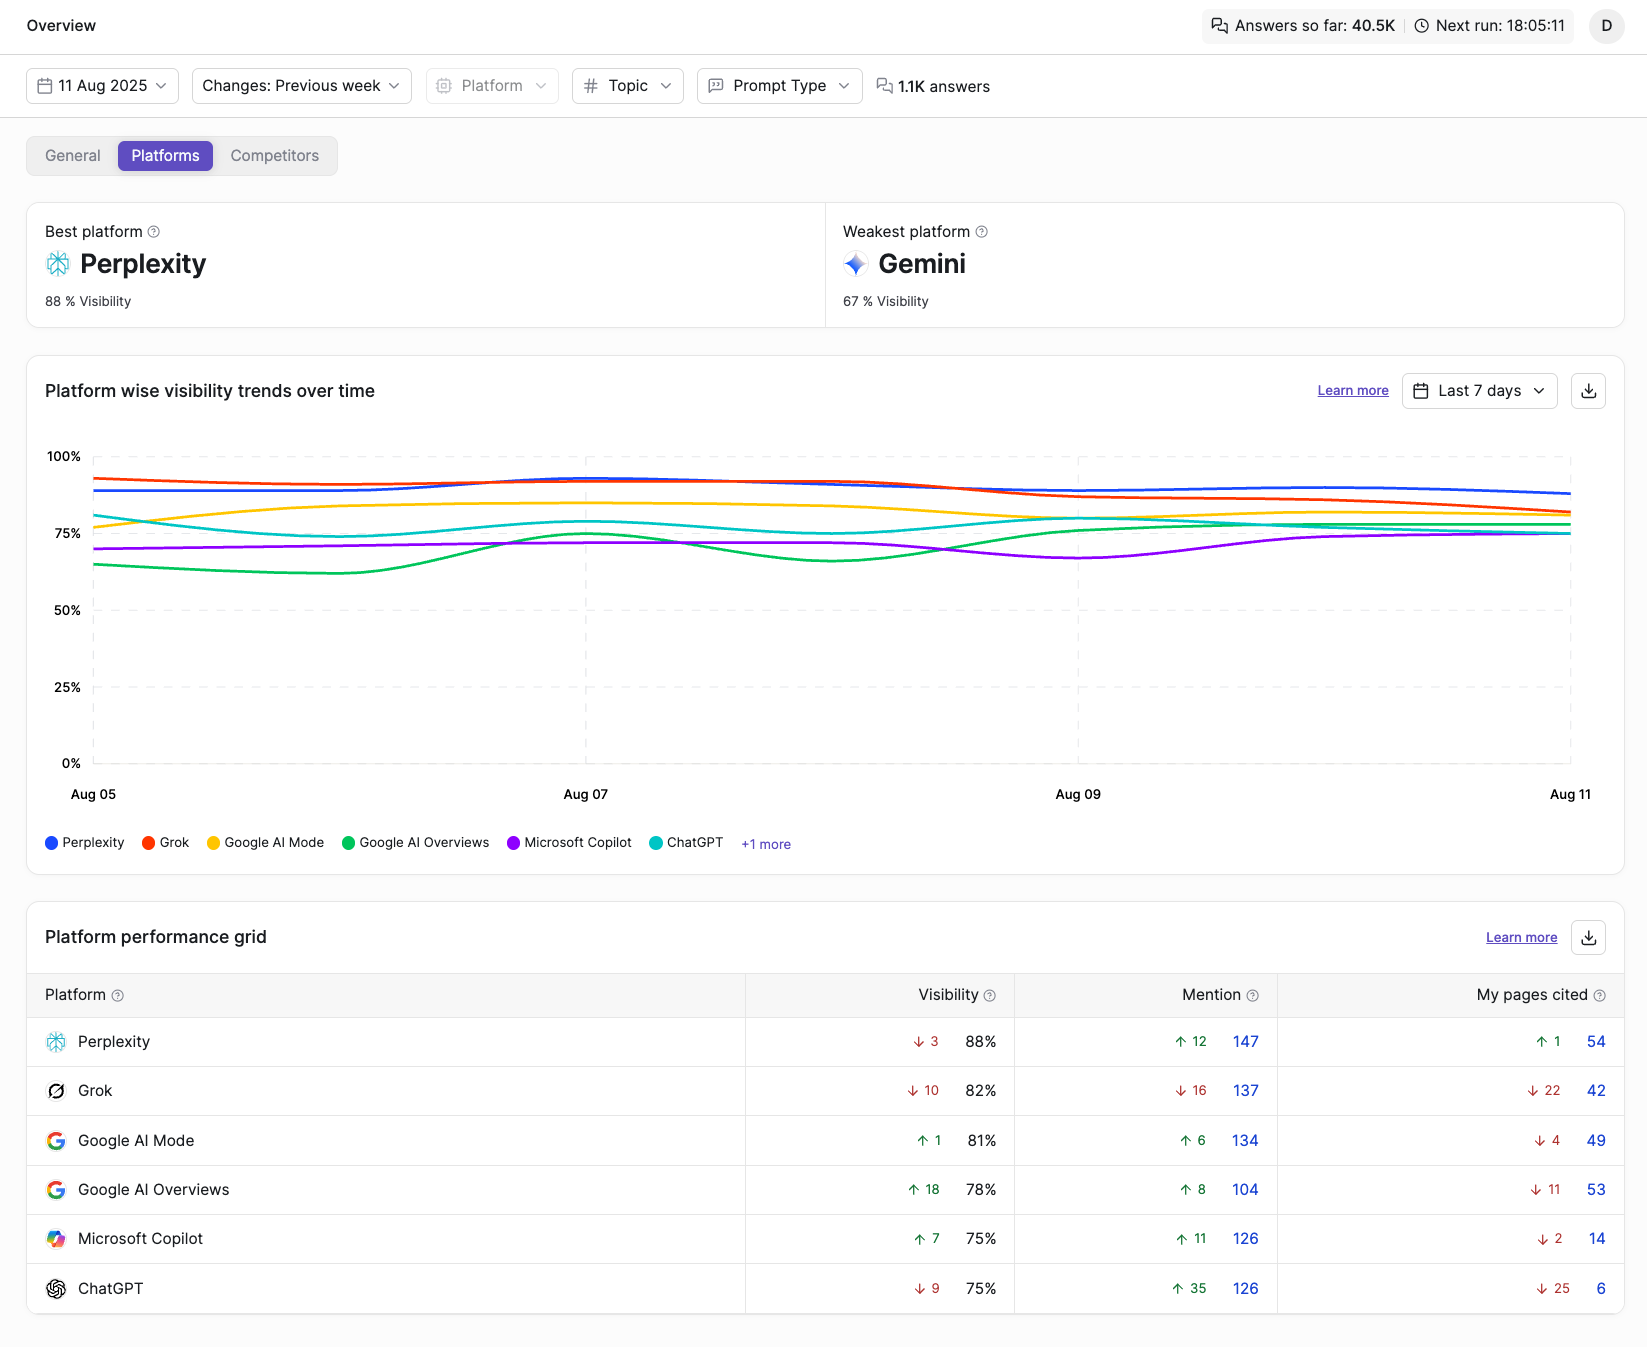Screen dimensions: 1647x1347
Task: Toggle ChatGPT series in chart legend
Action: coord(687,843)
